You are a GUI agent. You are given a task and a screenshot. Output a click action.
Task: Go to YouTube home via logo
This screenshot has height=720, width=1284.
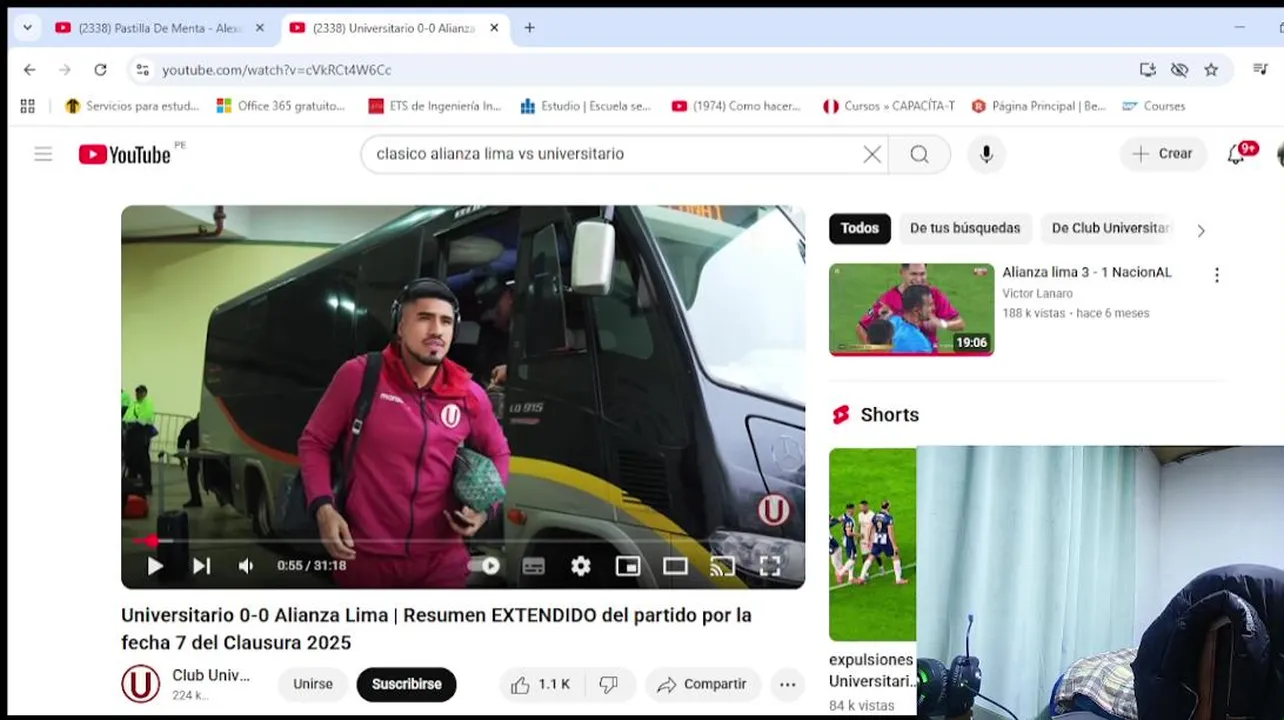[x=126, y=154]
